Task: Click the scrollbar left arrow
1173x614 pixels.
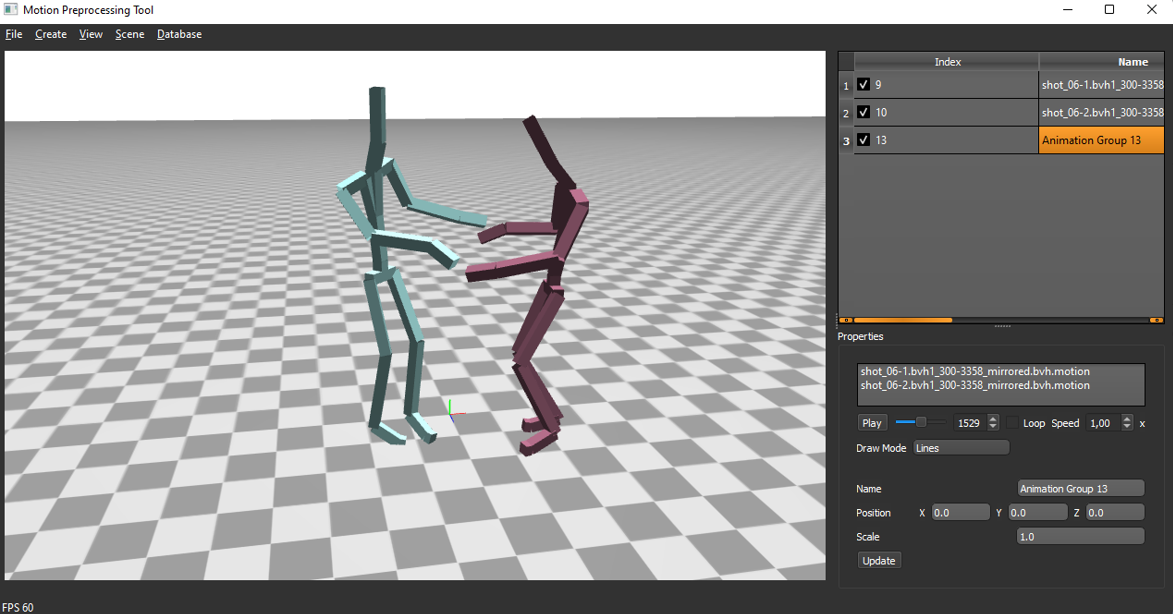Action: (846, 320)
